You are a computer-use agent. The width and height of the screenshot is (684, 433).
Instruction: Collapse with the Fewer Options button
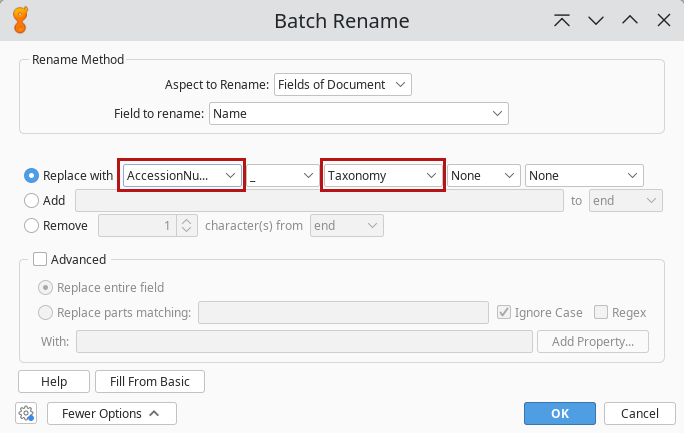click(110, 413)
